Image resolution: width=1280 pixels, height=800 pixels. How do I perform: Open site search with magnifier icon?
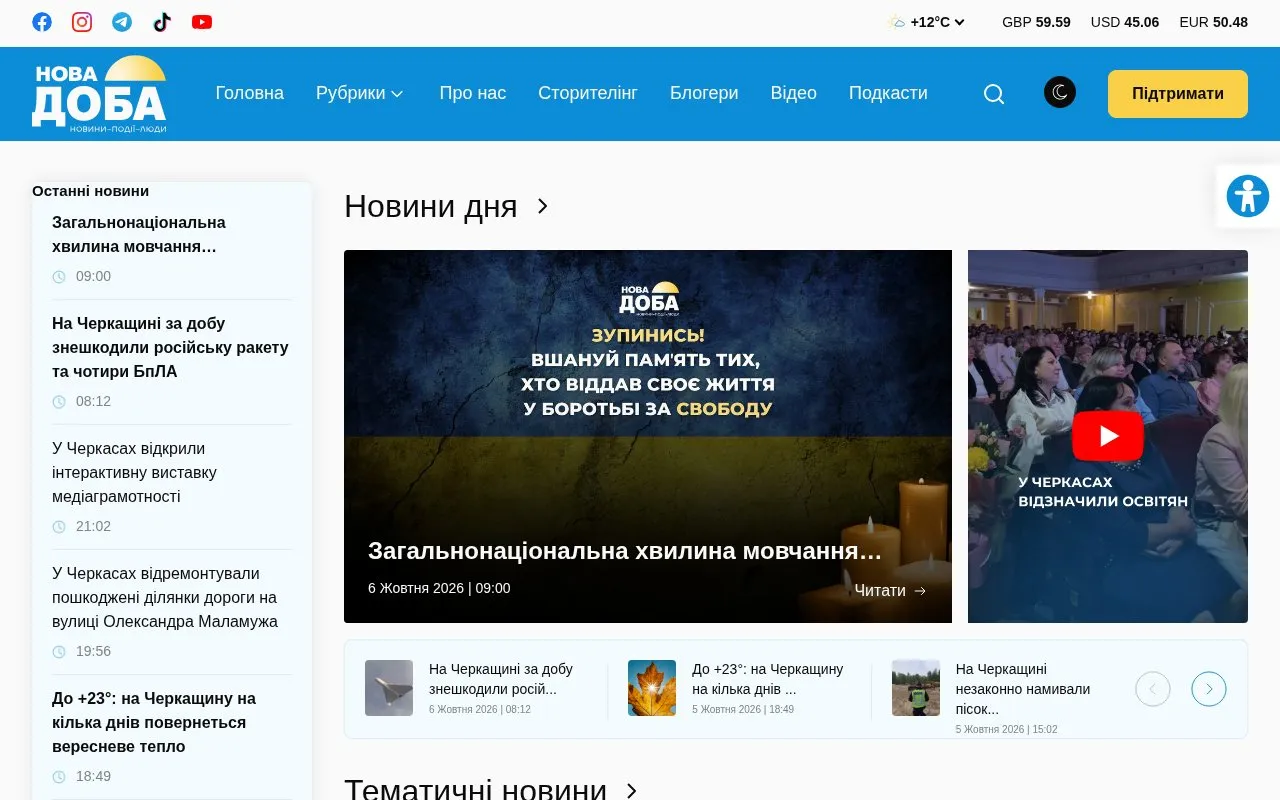point(994,94)
